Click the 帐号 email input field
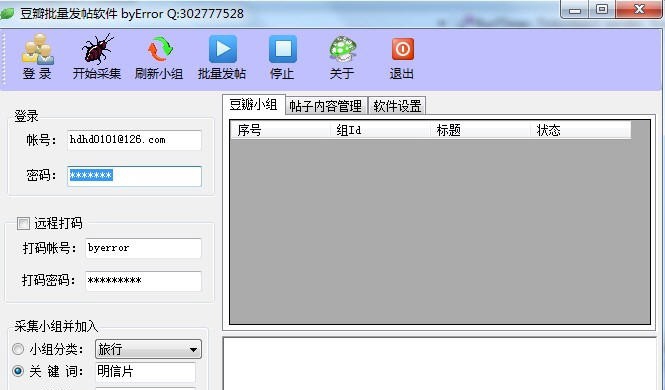This screenshot has height=390, width=665. [134, 140]
